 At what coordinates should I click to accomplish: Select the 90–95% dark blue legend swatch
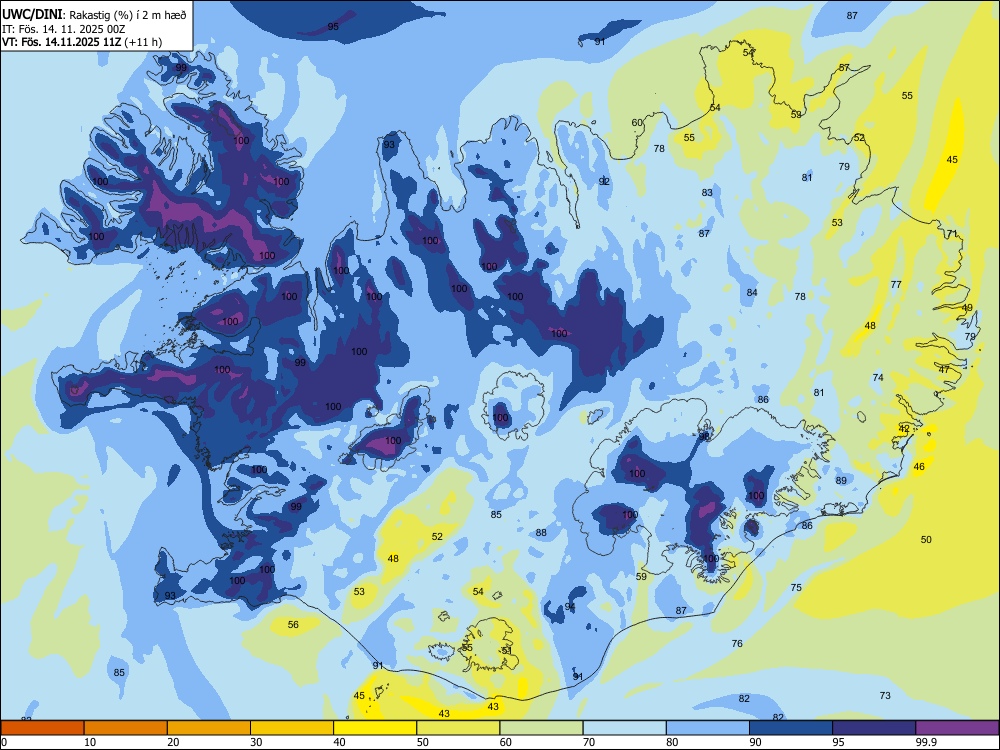791,728
